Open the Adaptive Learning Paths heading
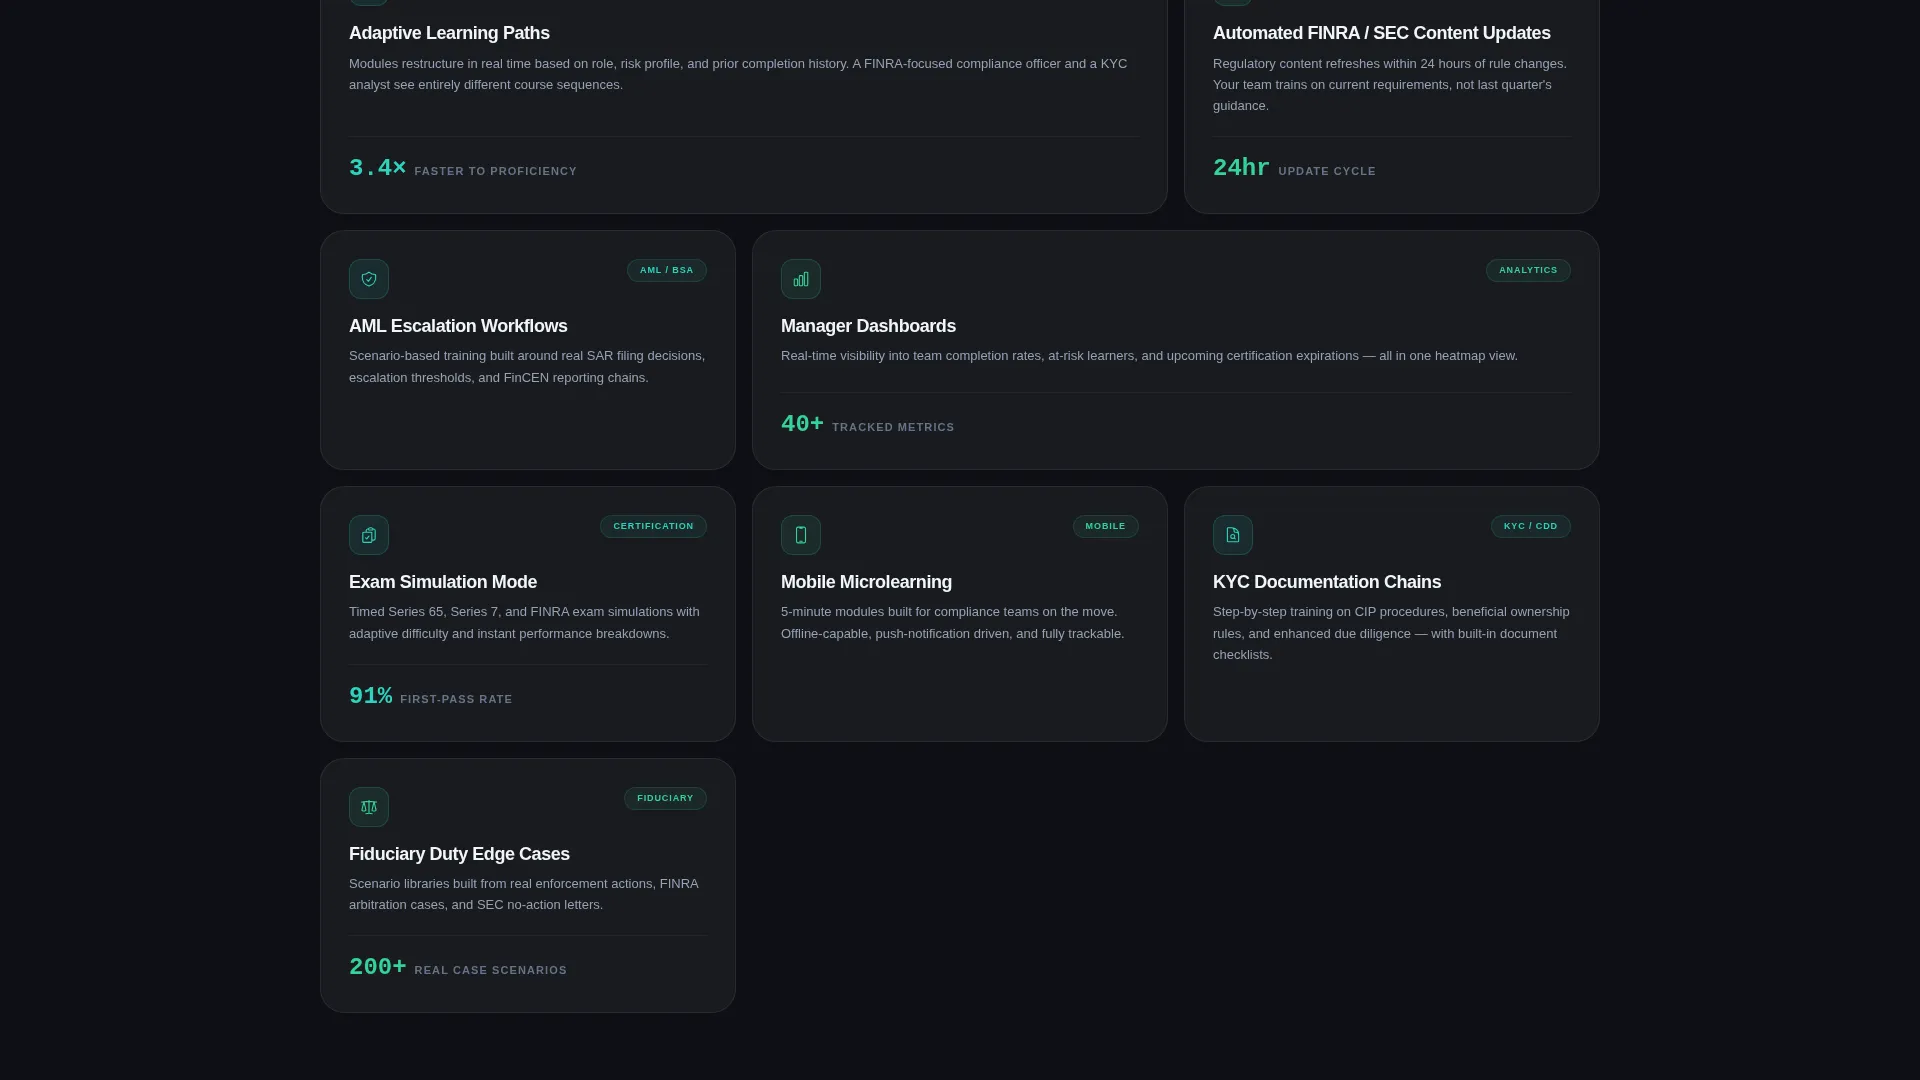Screen dimensions: 1920x1080 [x=449, y=33]
